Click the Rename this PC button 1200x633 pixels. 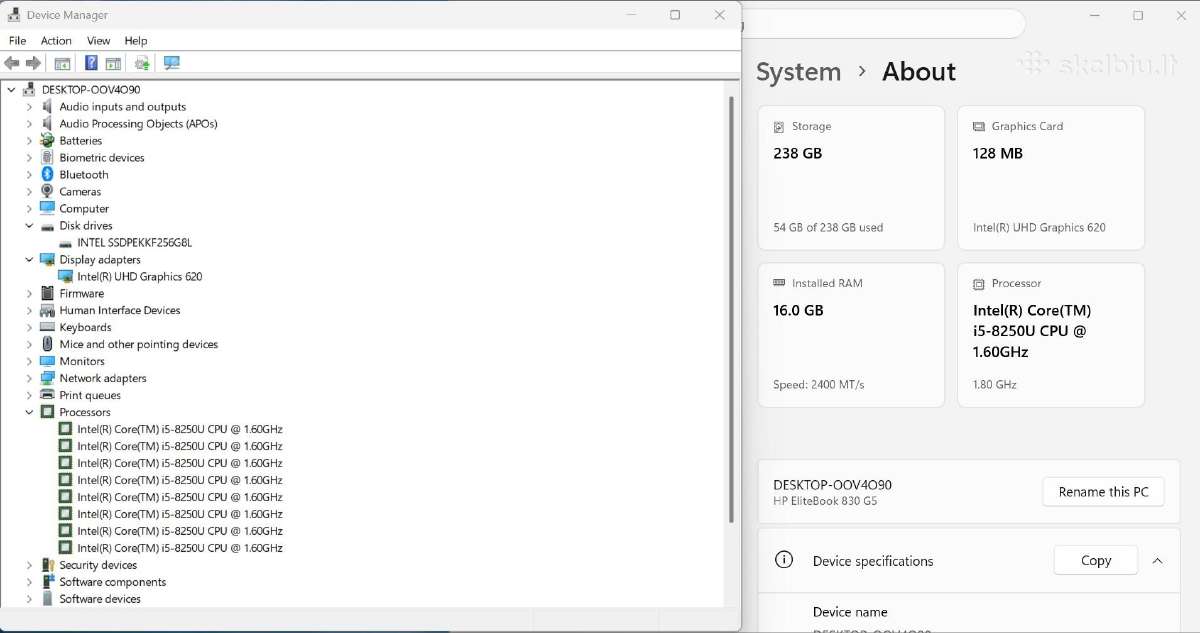1104,492
